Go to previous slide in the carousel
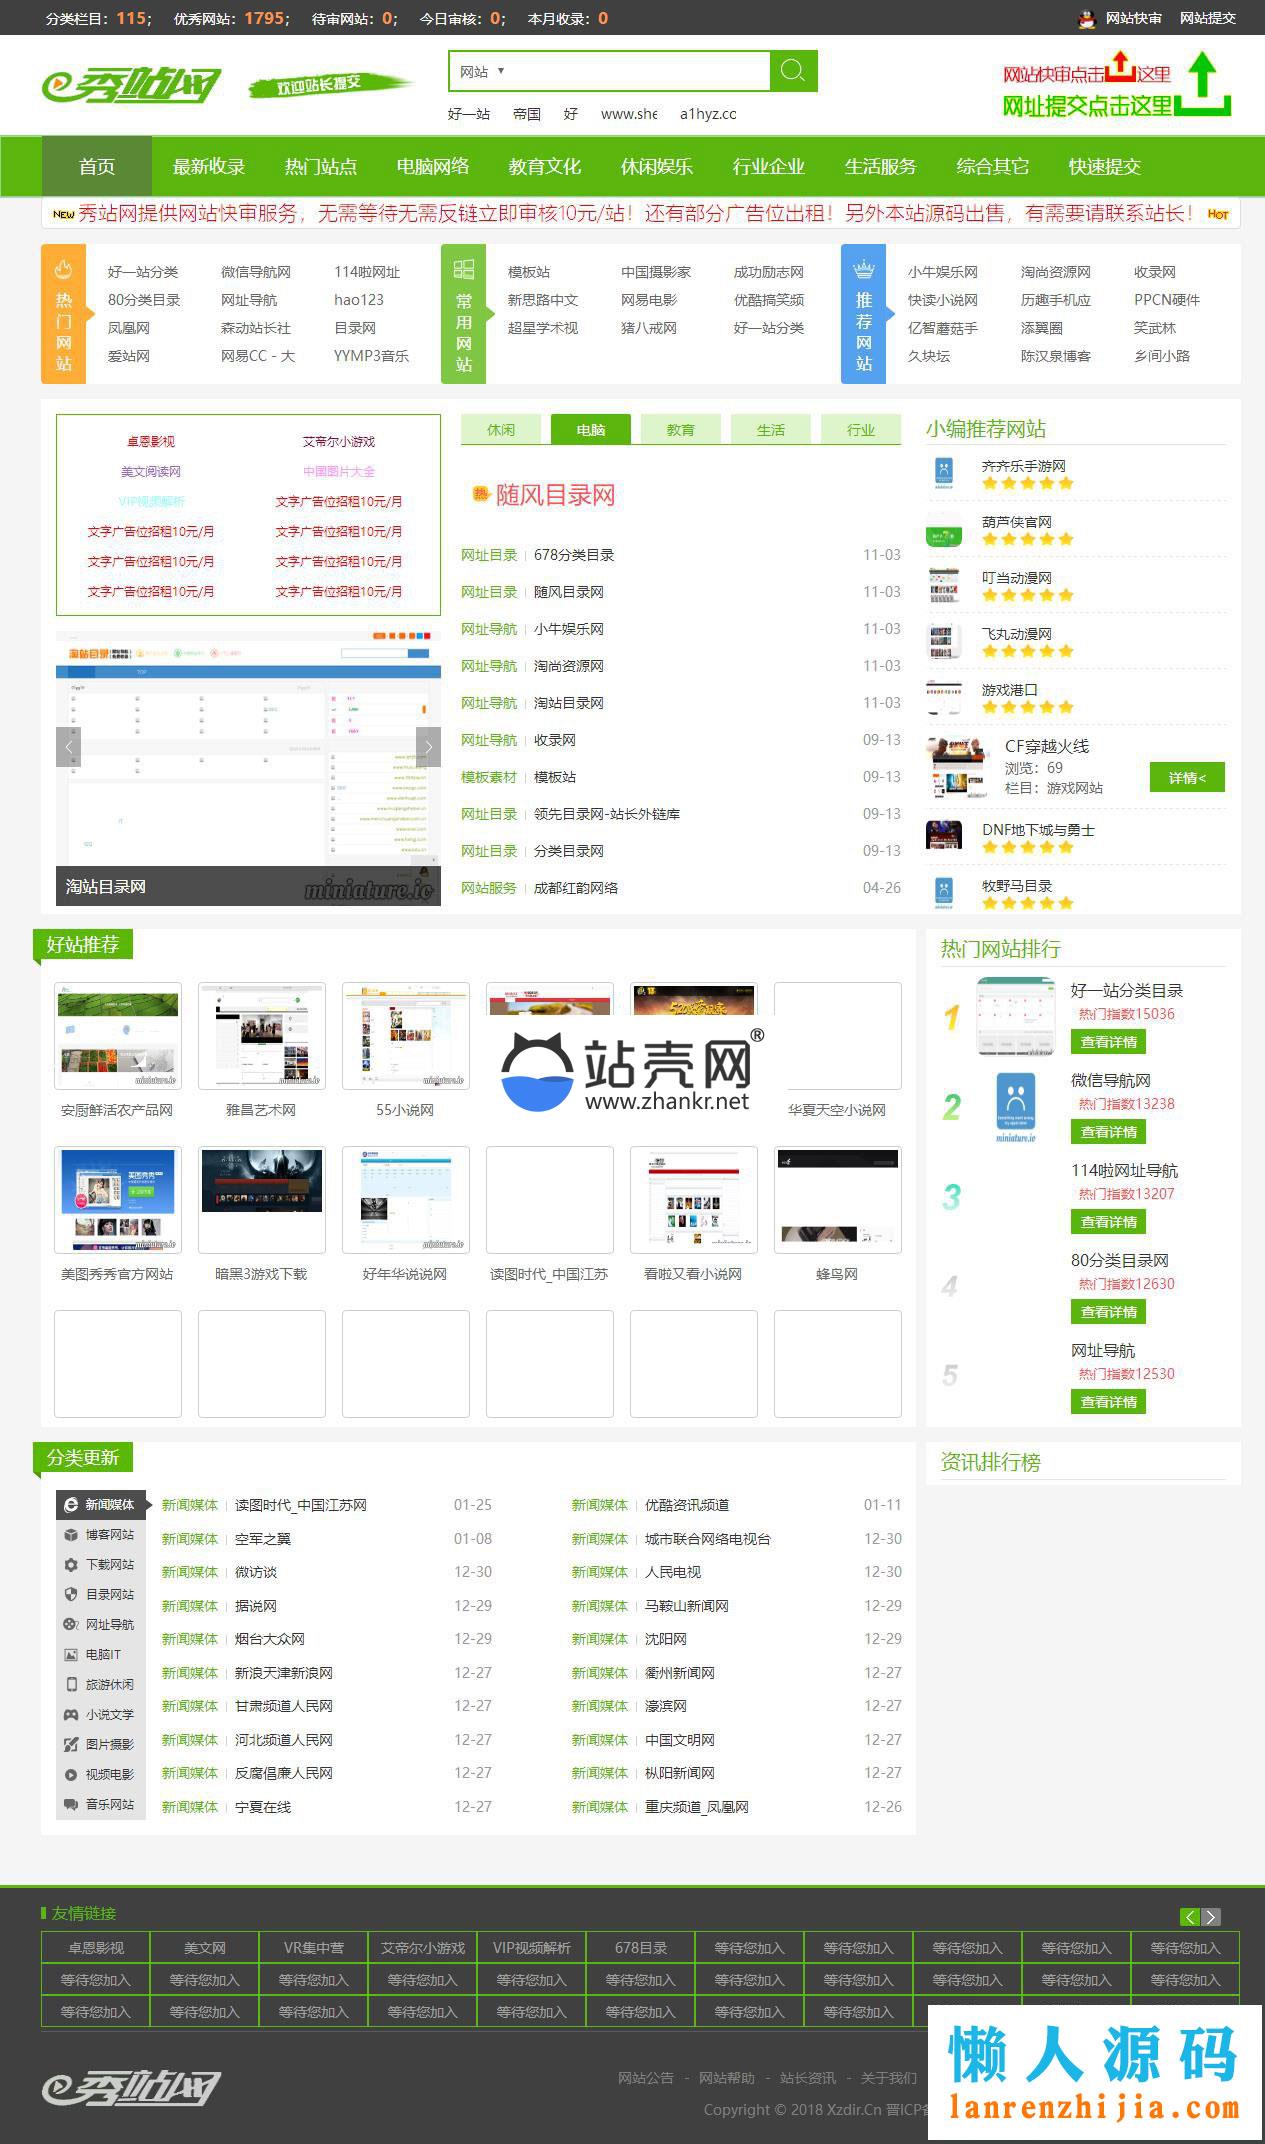 [x=69, y=746]
